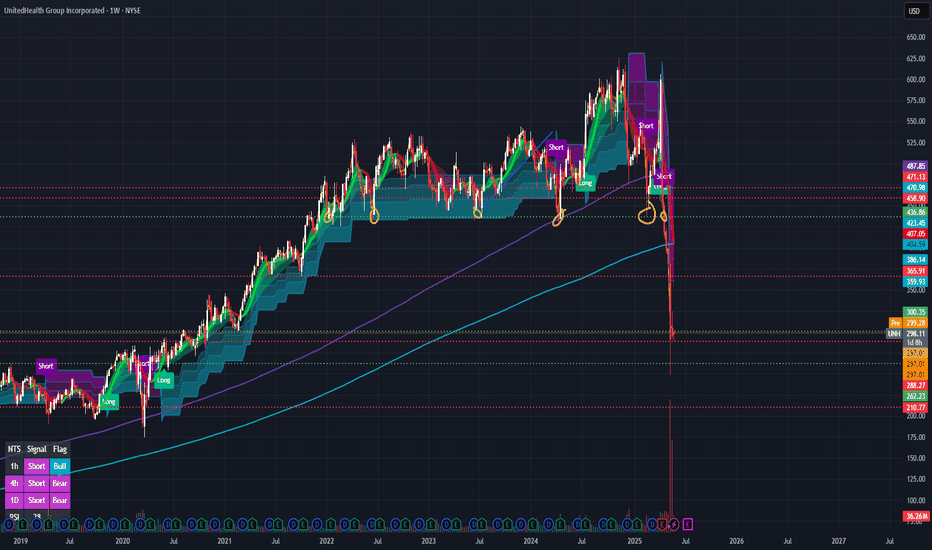Click the NTS header cell

point(14,449)
